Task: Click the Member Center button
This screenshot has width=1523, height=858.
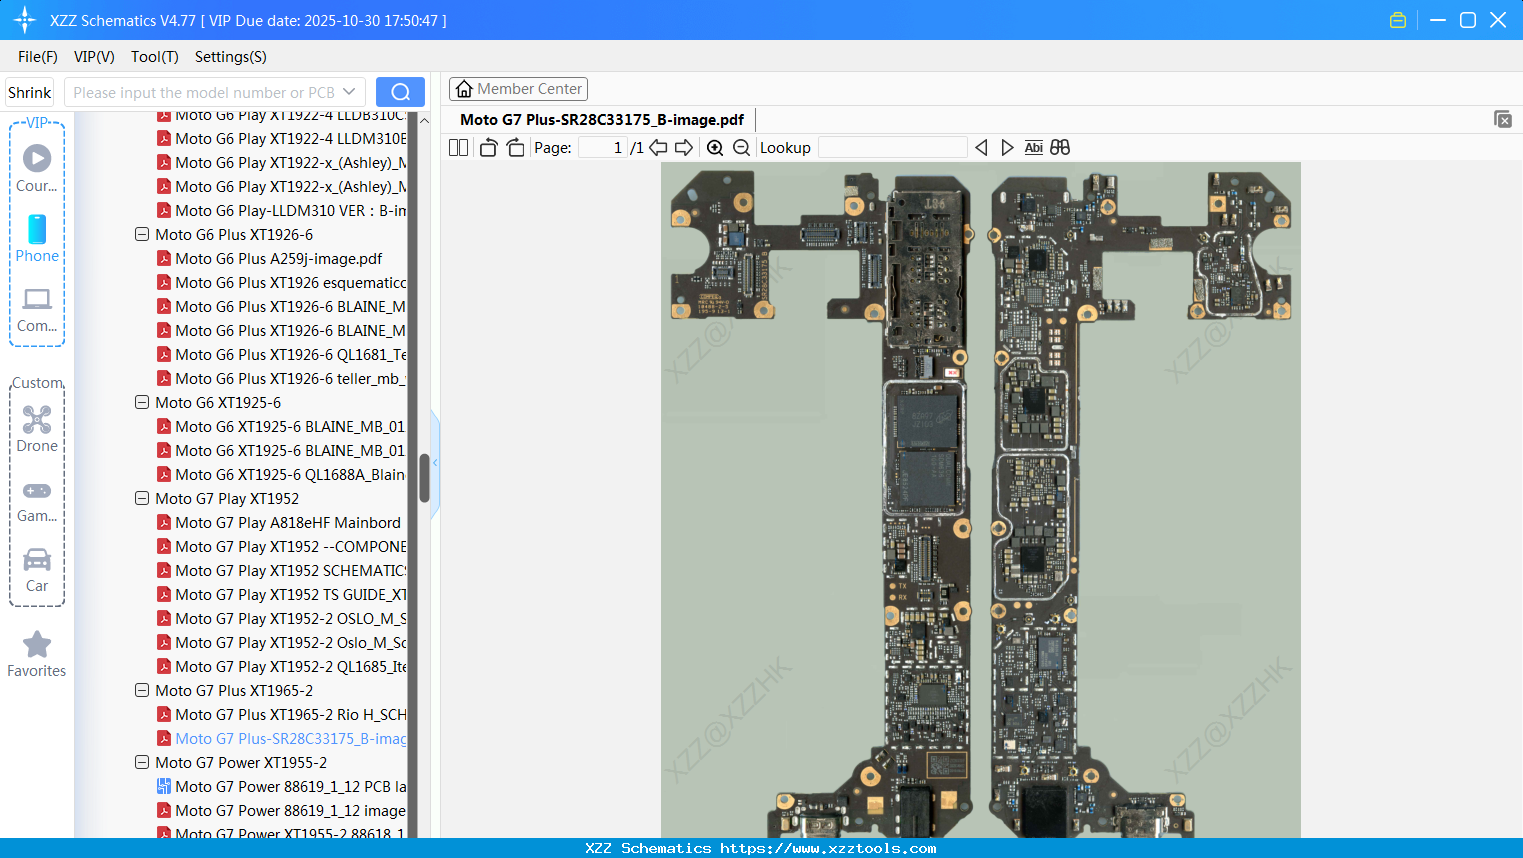Action: (518, 89)
